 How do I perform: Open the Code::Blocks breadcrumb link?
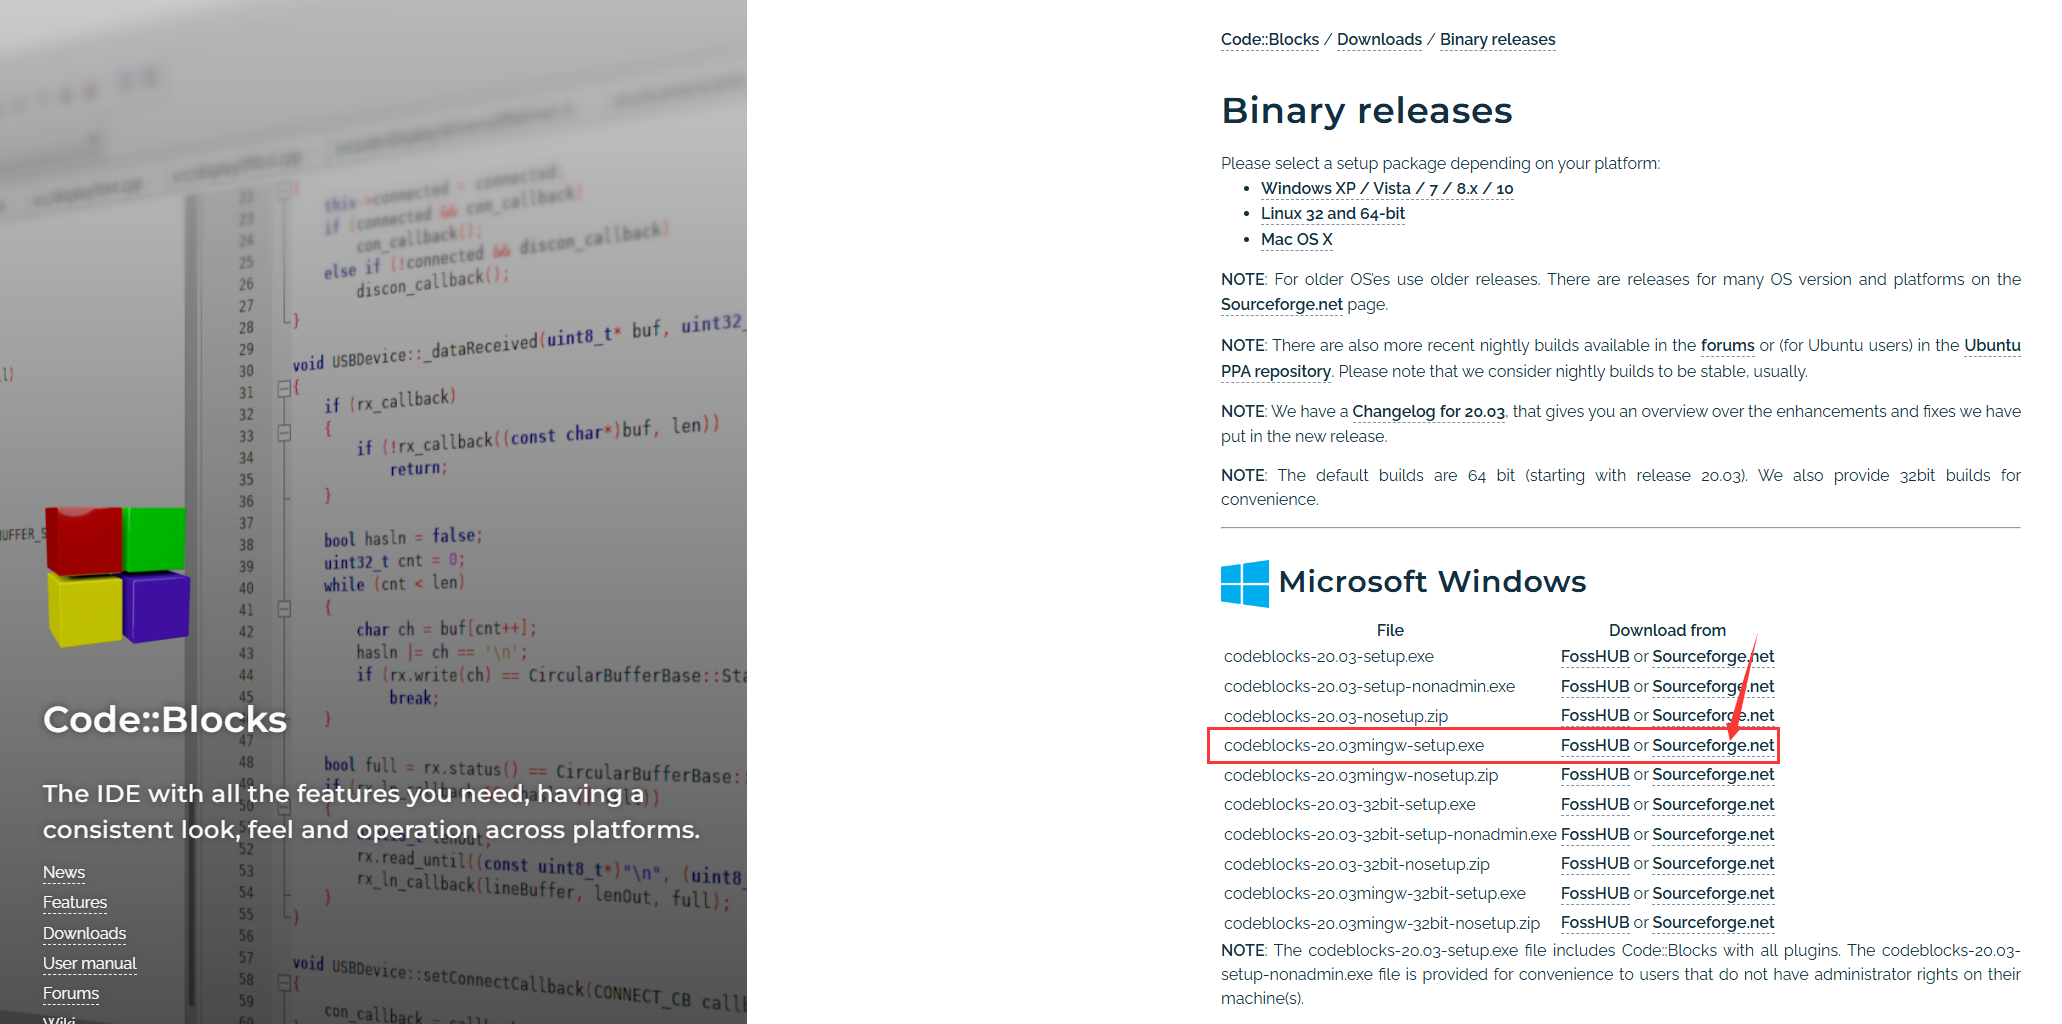(x=1270, y=39)
